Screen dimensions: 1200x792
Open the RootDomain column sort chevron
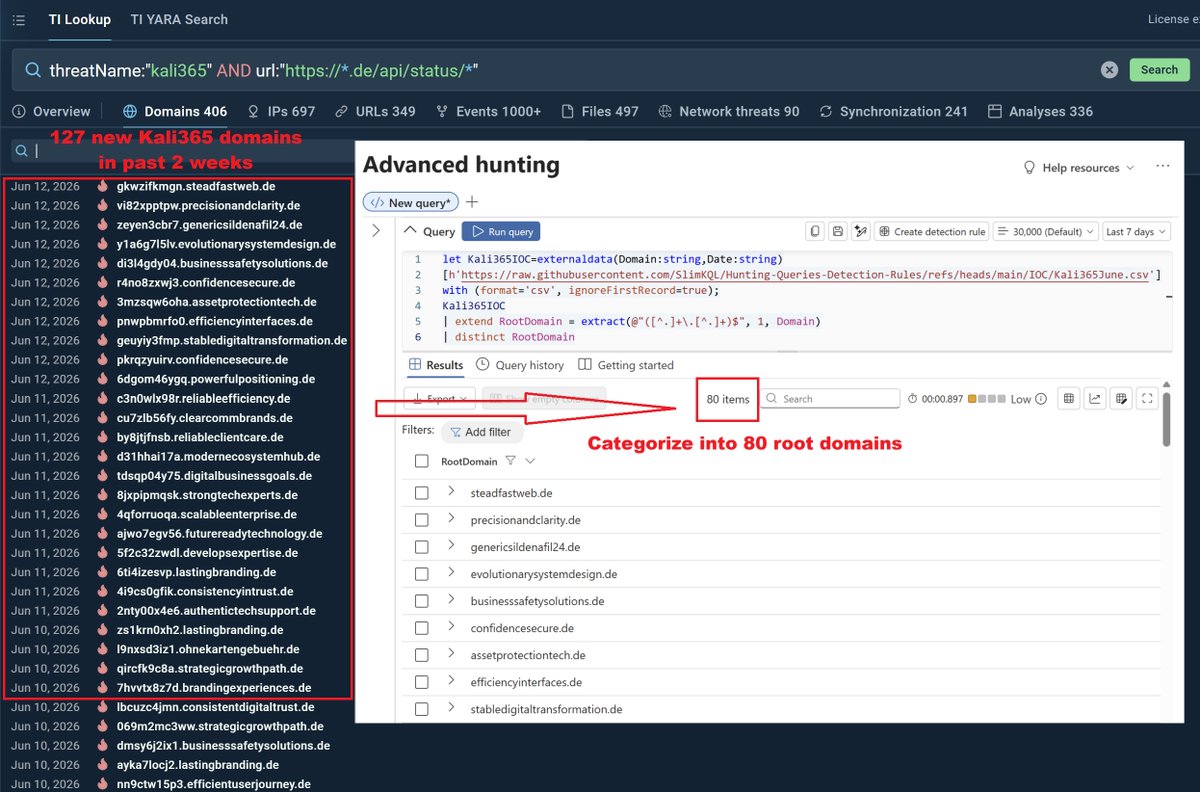point(530,461)
